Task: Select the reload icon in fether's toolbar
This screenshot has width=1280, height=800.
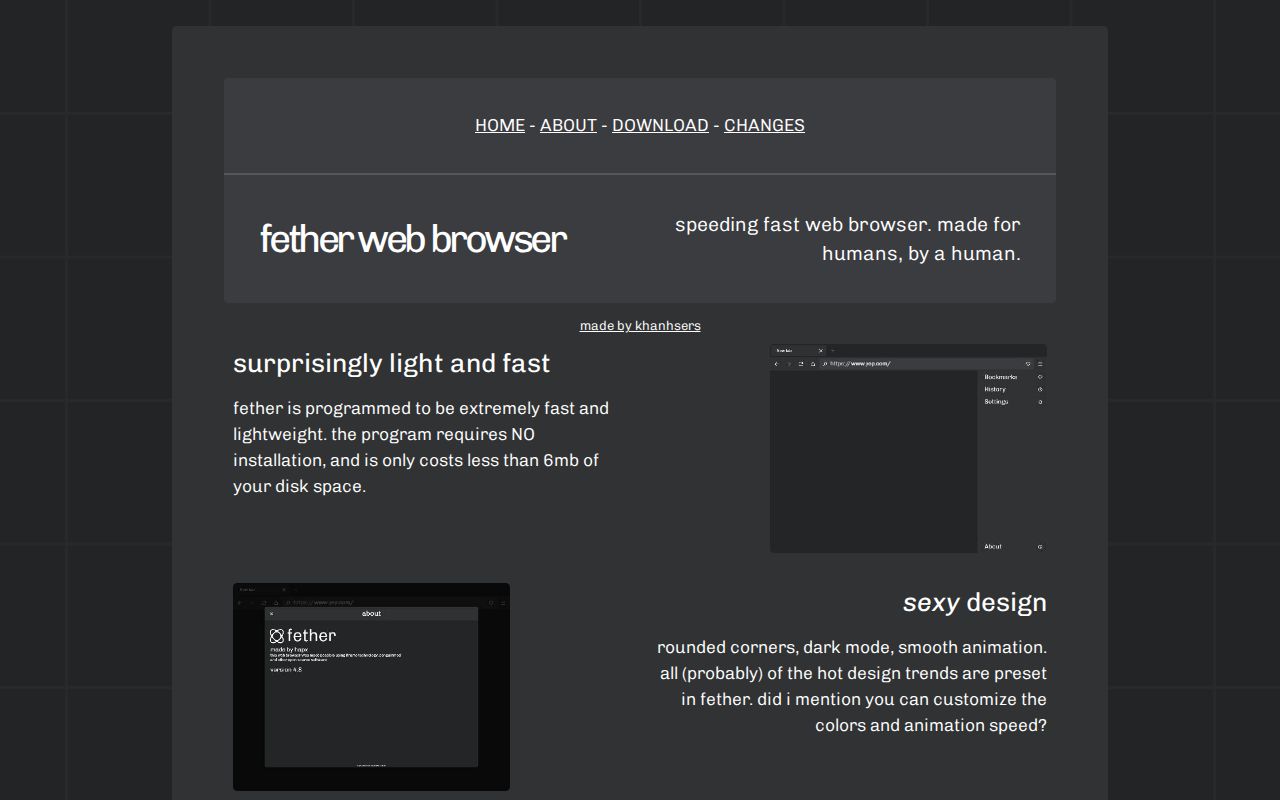Action: point(801,364)
